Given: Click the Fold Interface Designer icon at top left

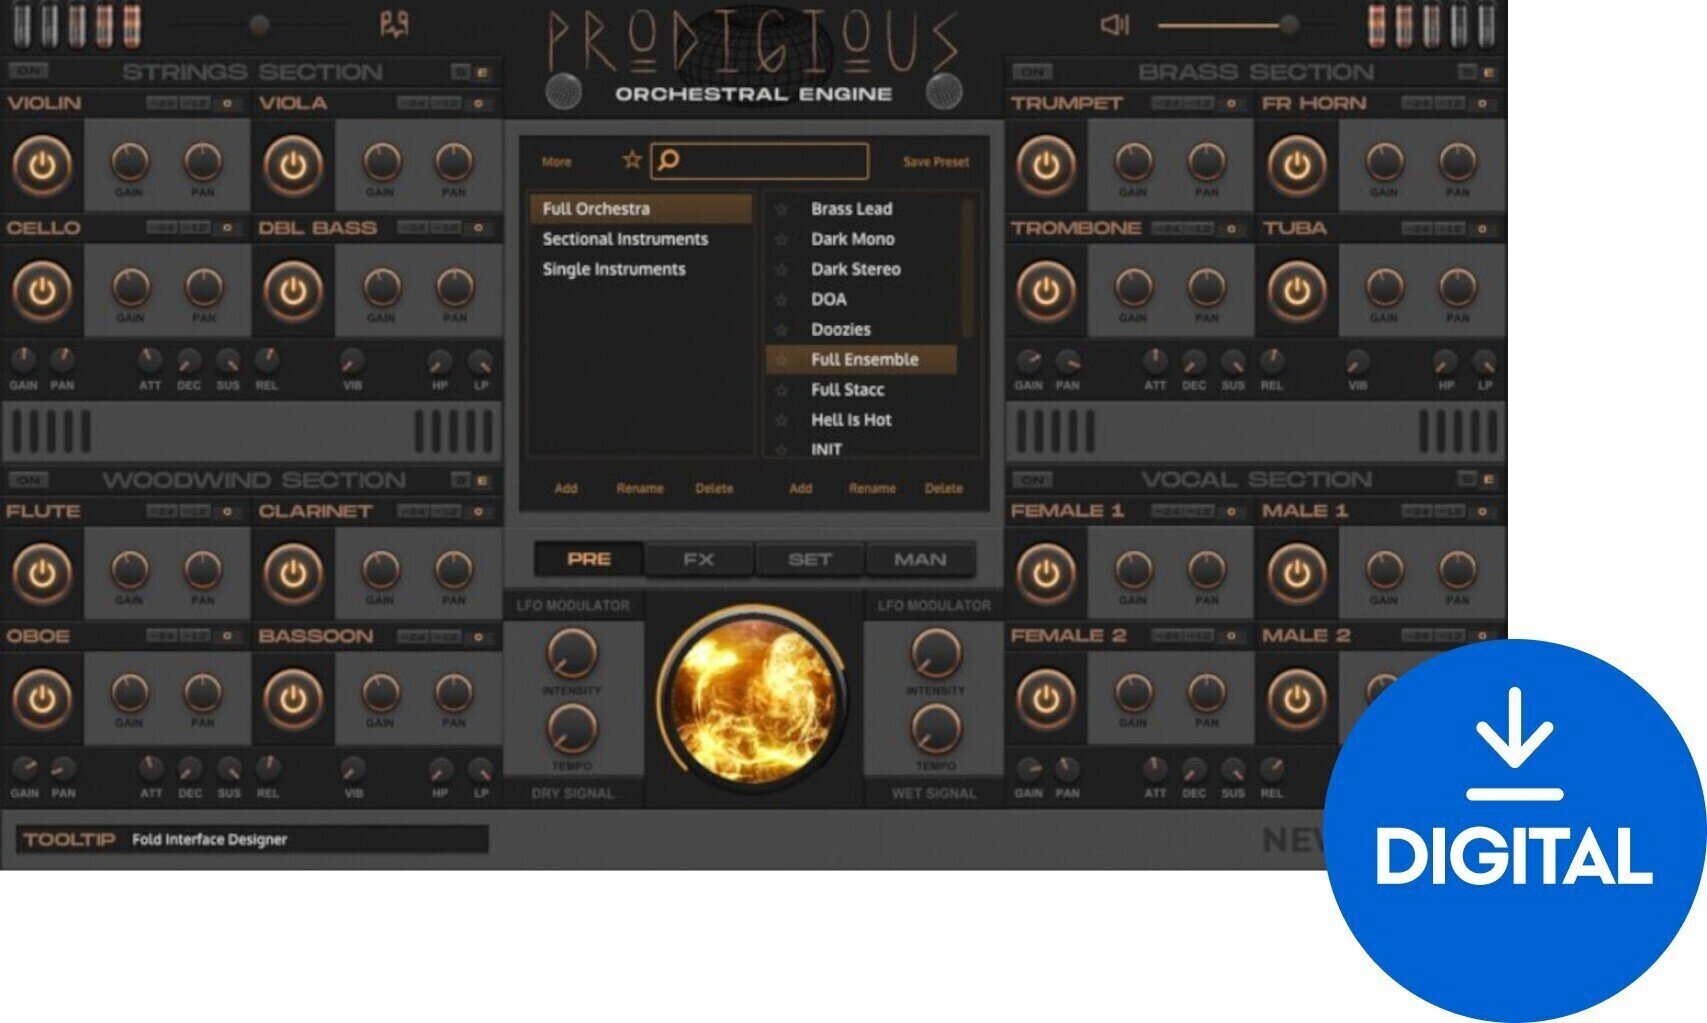Looking at the screenshot, I should [x=395, y=24].
